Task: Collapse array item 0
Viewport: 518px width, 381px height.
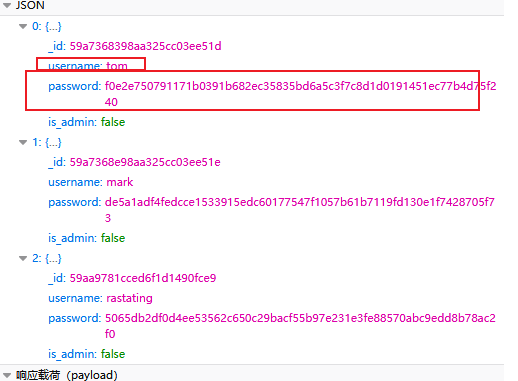Action: pos(23,26)
